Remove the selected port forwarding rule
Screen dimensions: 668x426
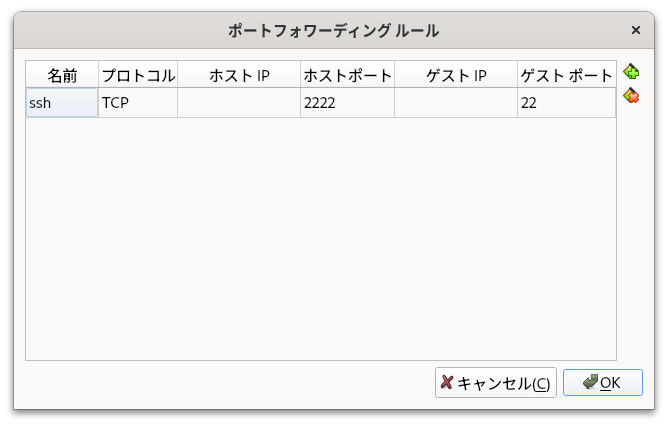[631, 96]
